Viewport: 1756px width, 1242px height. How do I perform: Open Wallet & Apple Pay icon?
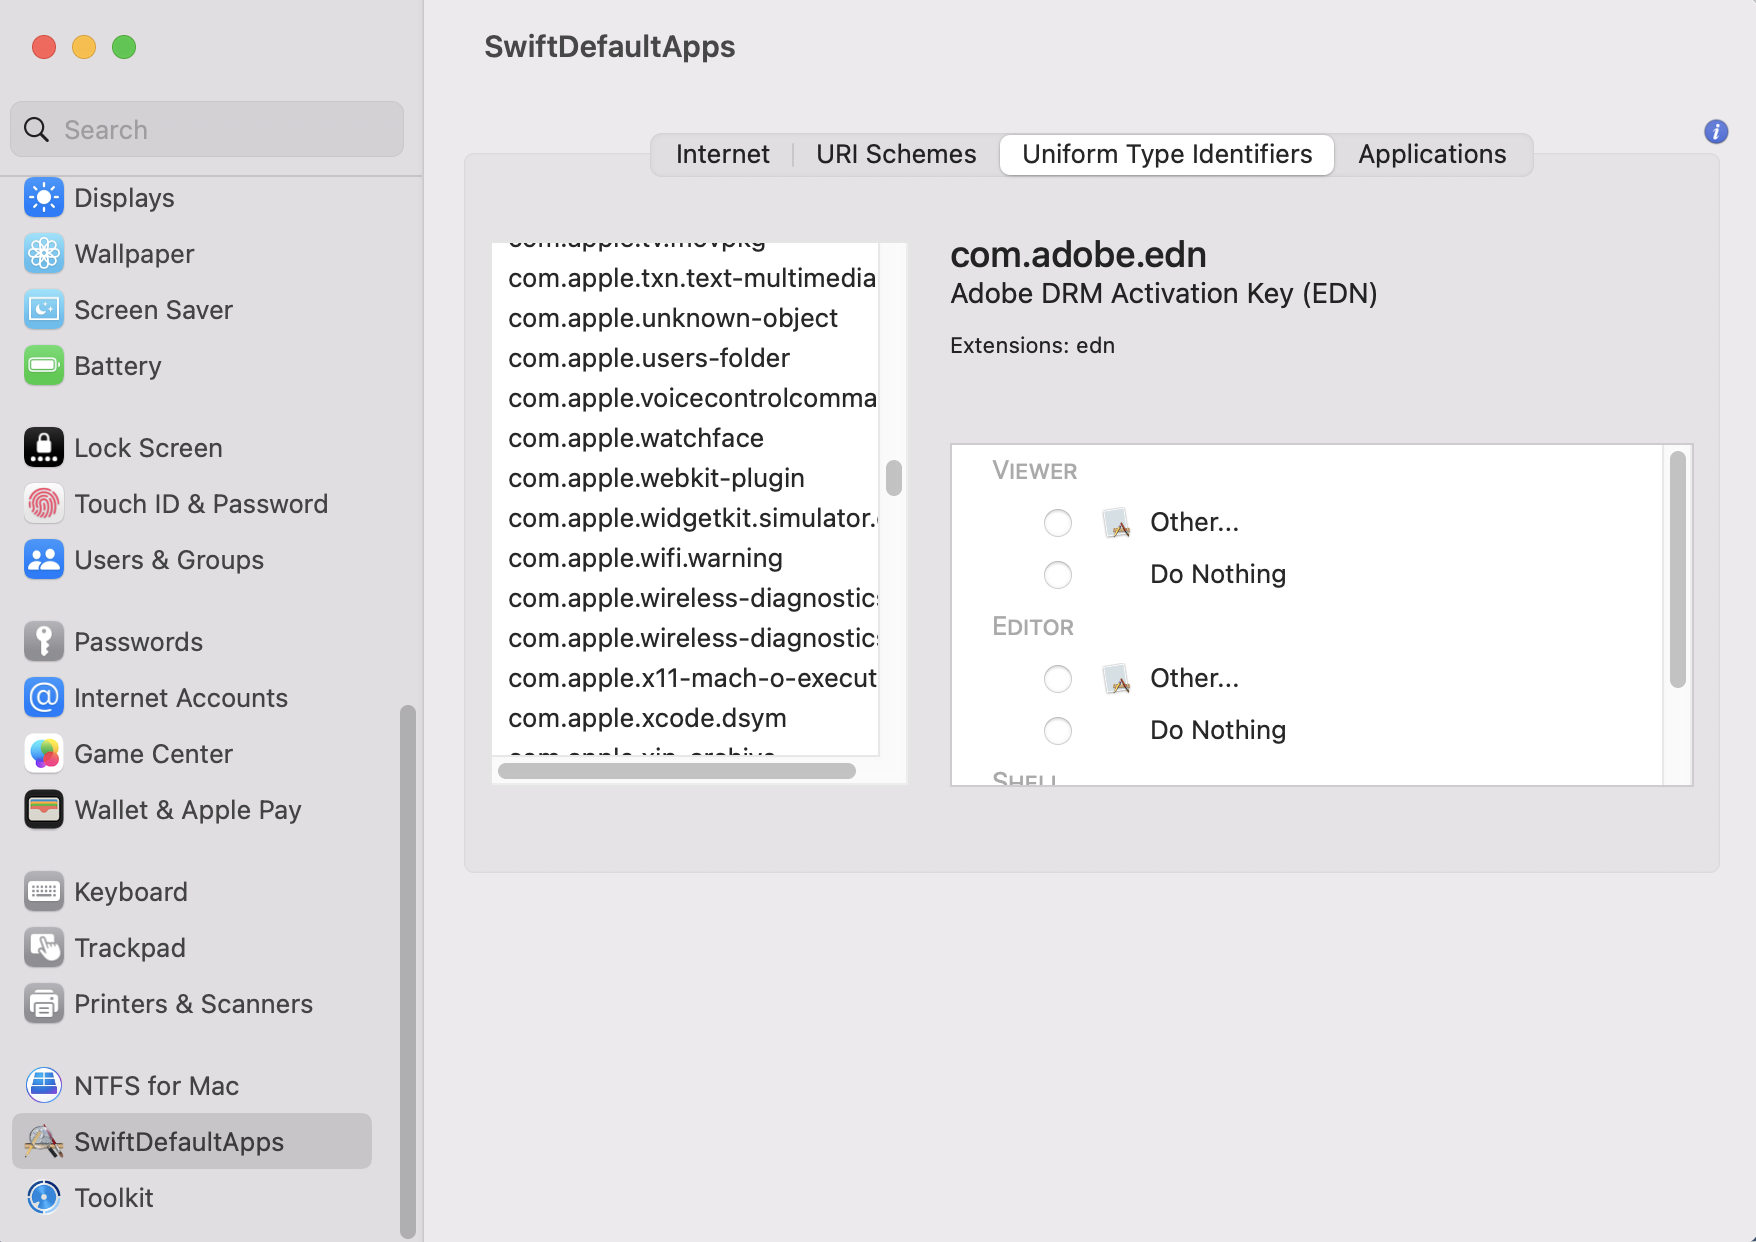(x=44, y=810)
